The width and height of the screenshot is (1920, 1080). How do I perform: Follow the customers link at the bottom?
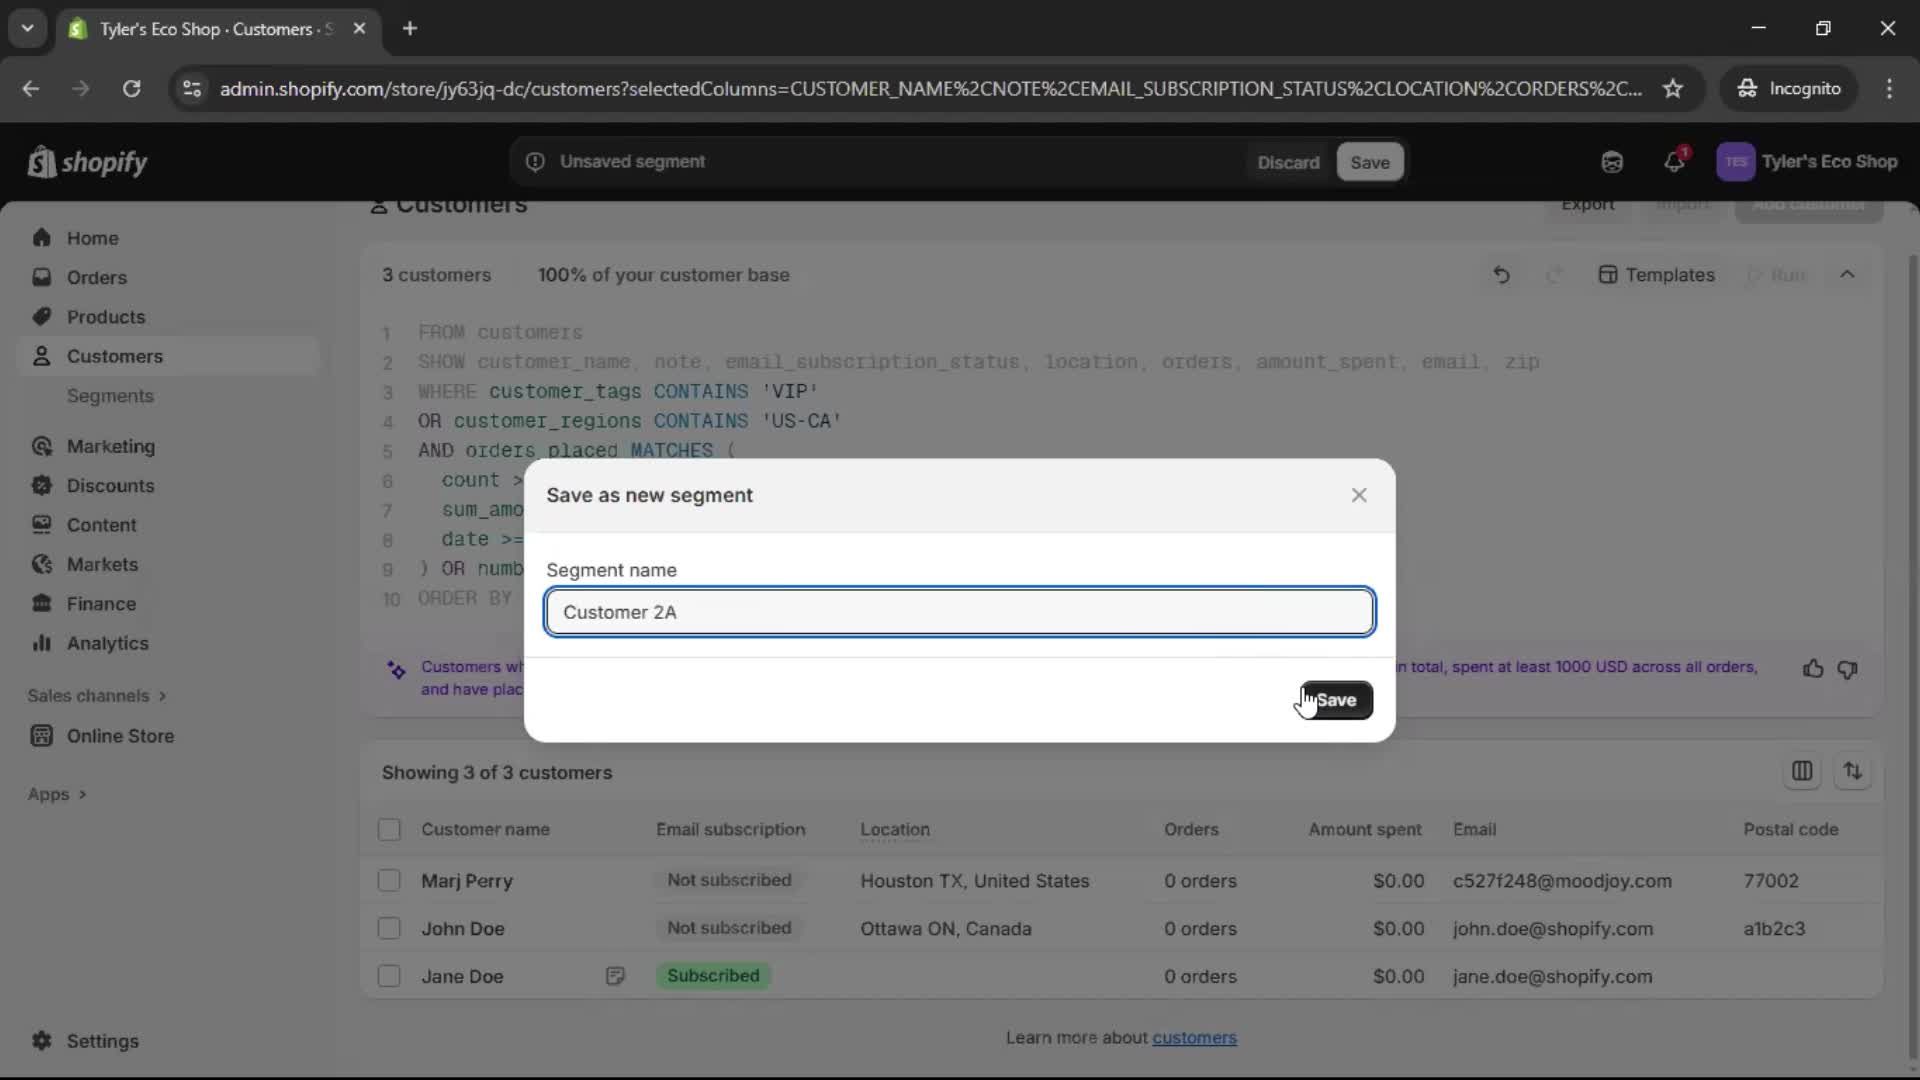[x=1195, y=1038]
